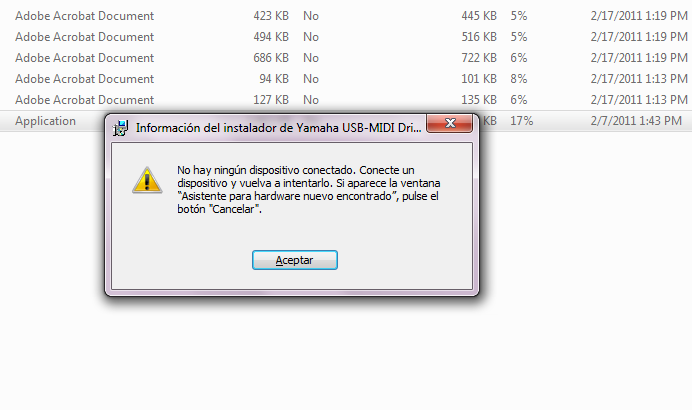
Task: Select the 423 KB Adobe Acrobat Document row
Action: (346, 16)
